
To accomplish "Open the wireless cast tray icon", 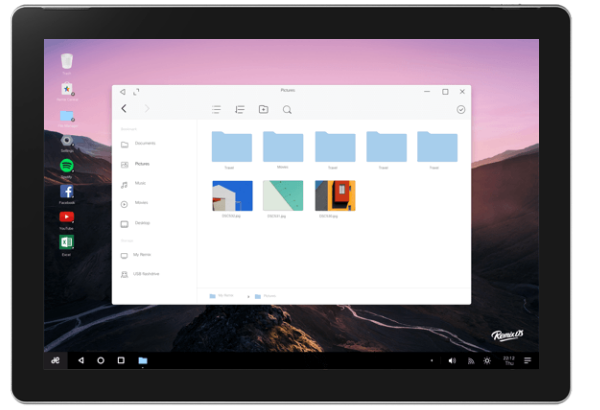I will point(471,361).
